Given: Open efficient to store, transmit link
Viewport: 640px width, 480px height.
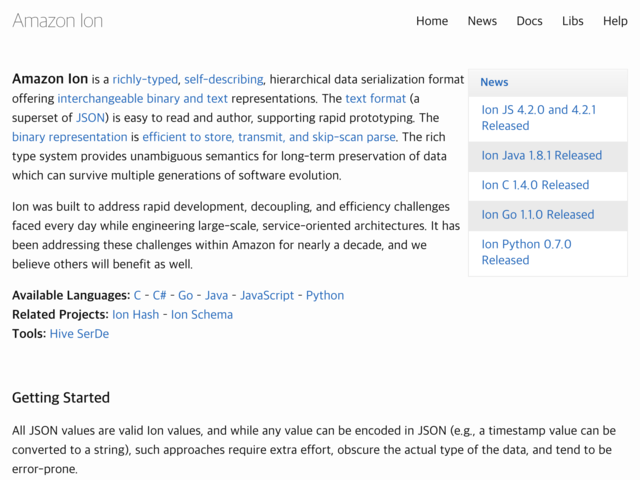Looking at the screenshot, I should pos(269,137).
